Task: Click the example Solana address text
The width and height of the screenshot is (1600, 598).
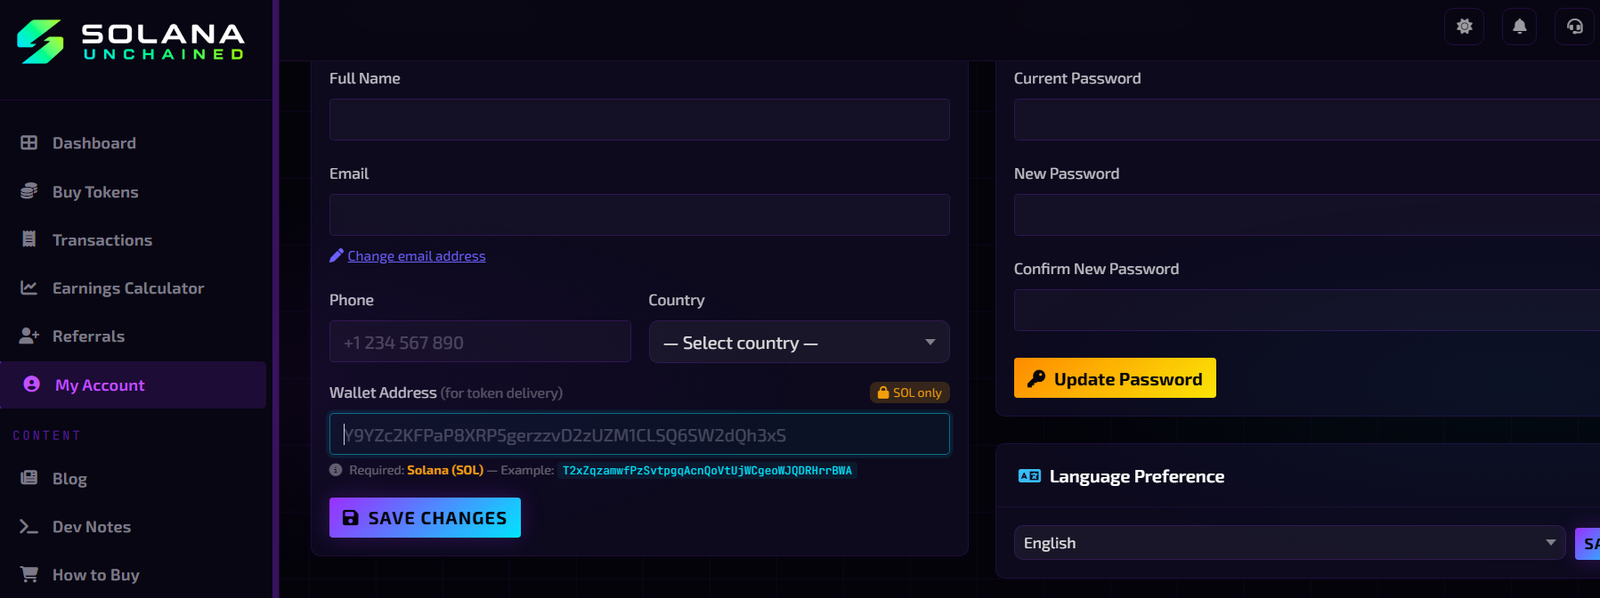Action: coord(707,470)
